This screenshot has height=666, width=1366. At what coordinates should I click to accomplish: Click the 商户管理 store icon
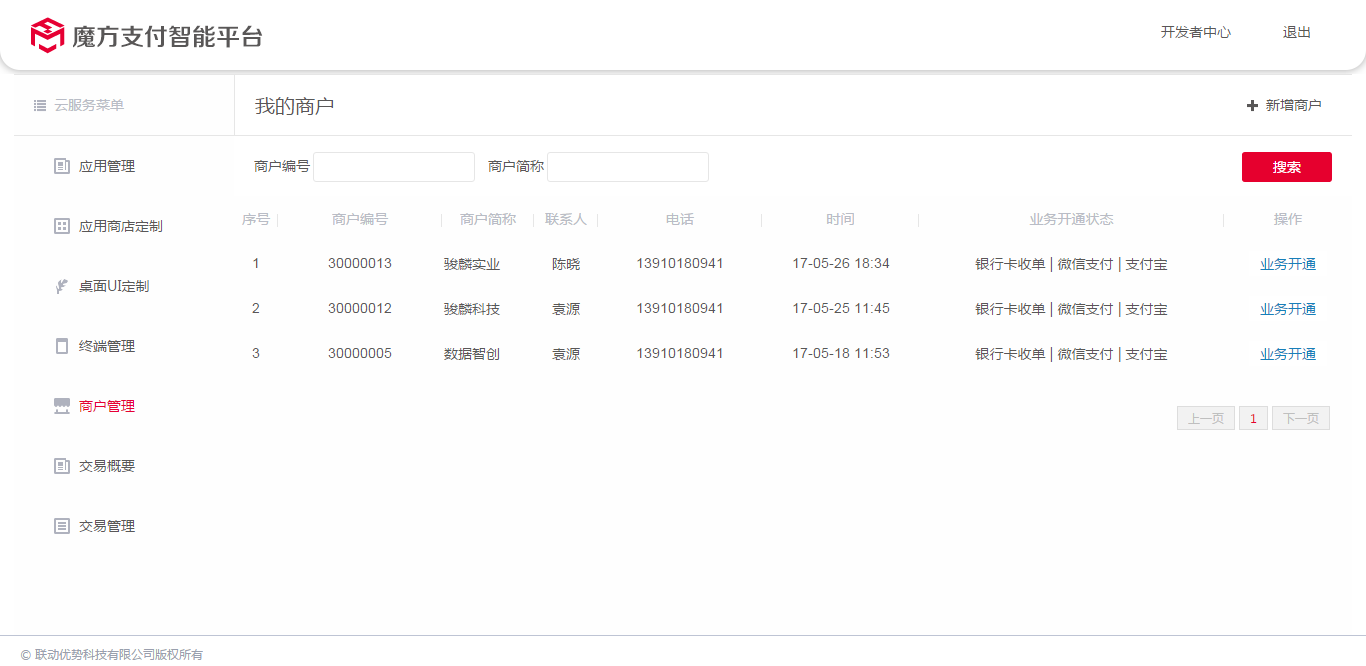point(62,406)
